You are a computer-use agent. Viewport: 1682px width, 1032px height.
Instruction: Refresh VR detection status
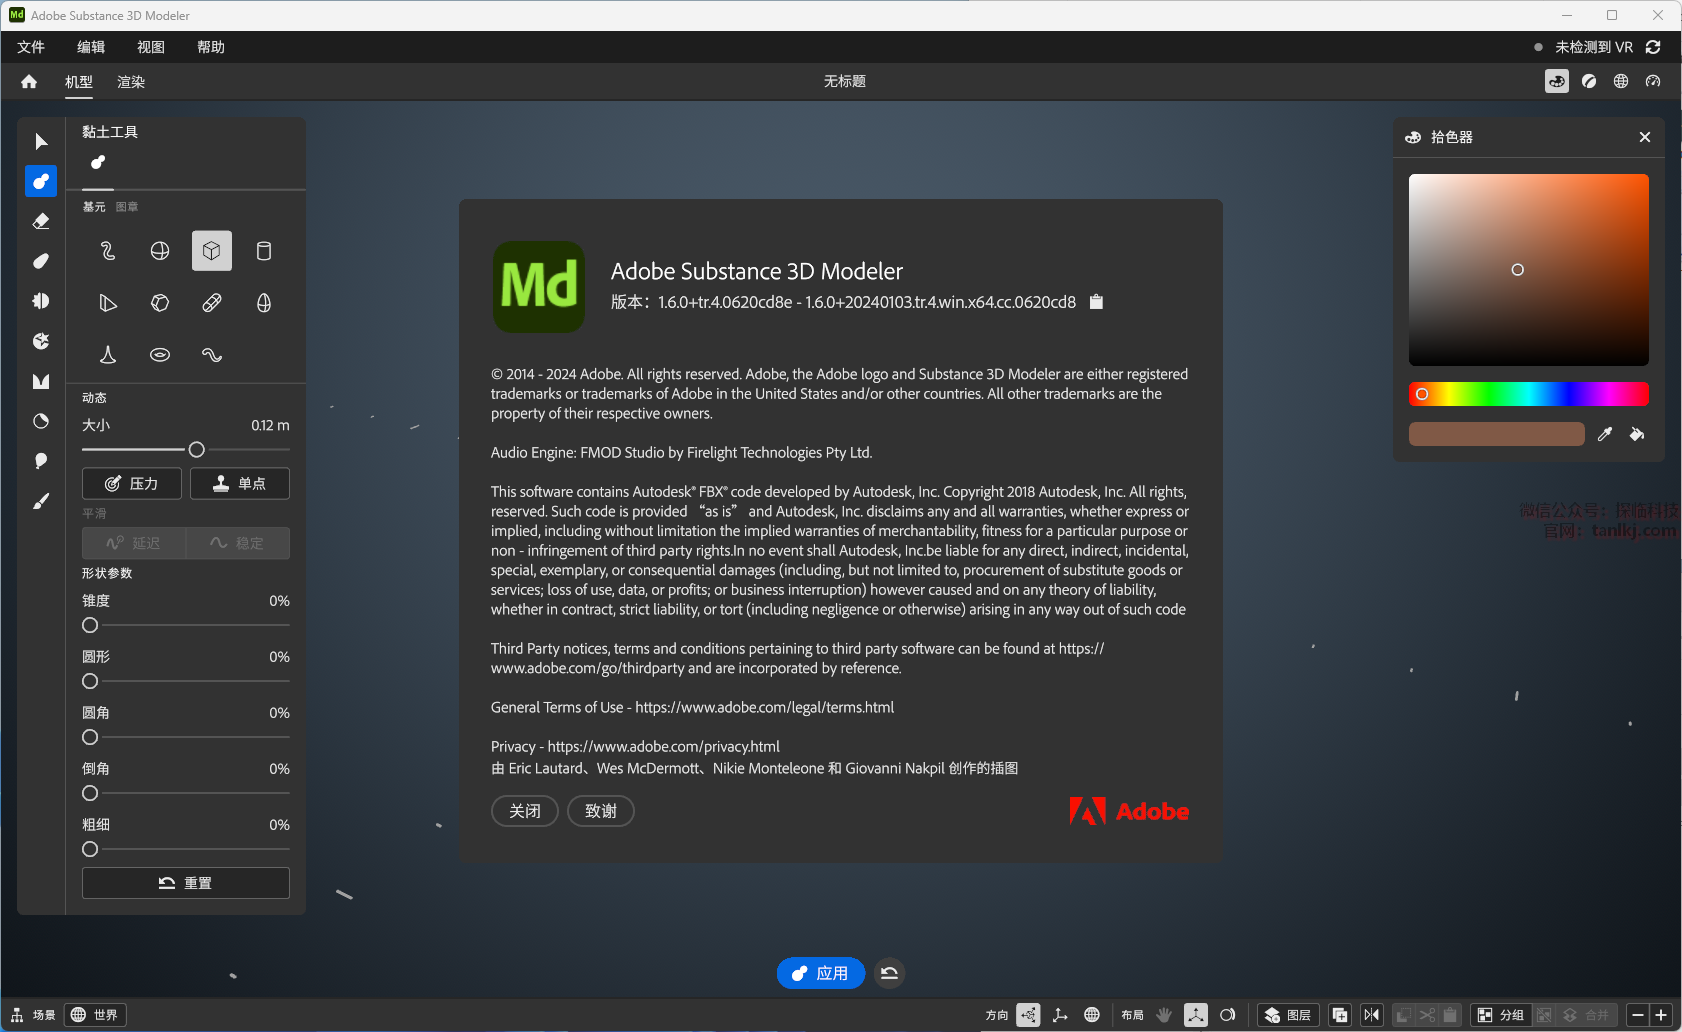[1653, 47]
